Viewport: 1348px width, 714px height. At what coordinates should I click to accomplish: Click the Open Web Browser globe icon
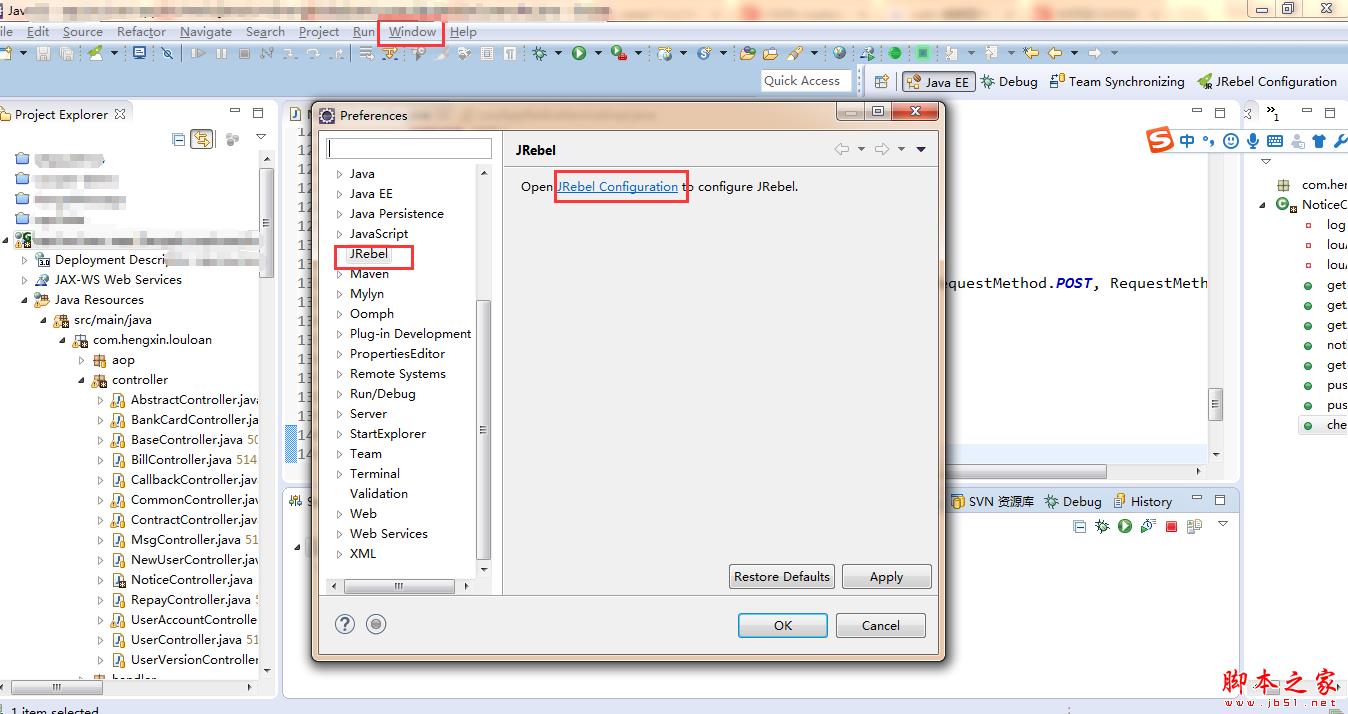click(x=839, y=53)
